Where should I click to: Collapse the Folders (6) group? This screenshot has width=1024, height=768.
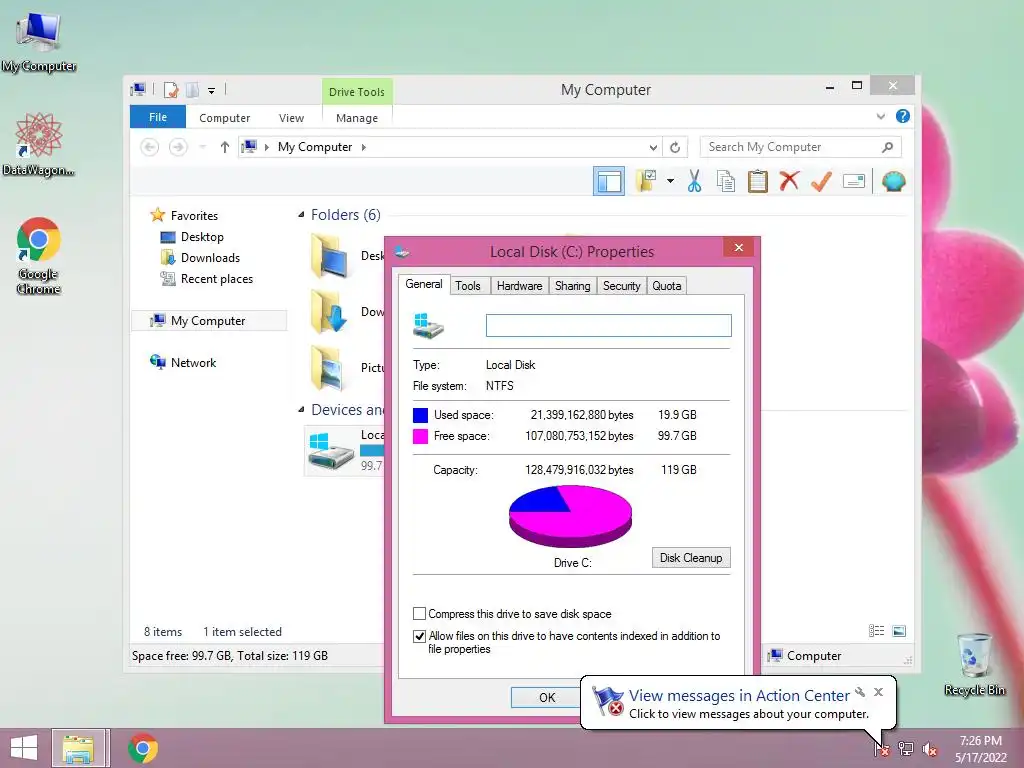[x=301, y=215]
